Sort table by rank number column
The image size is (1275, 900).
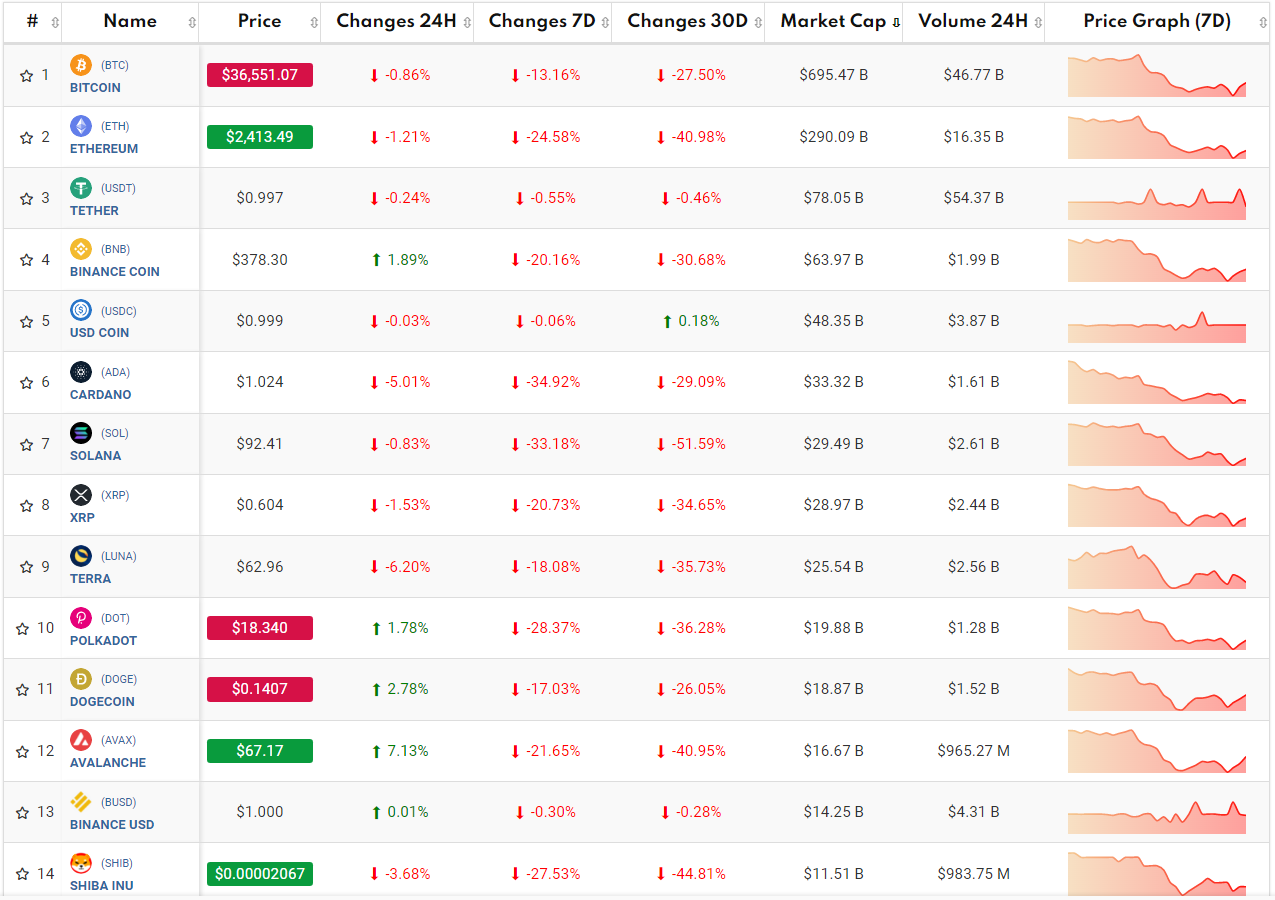[33, 21]
